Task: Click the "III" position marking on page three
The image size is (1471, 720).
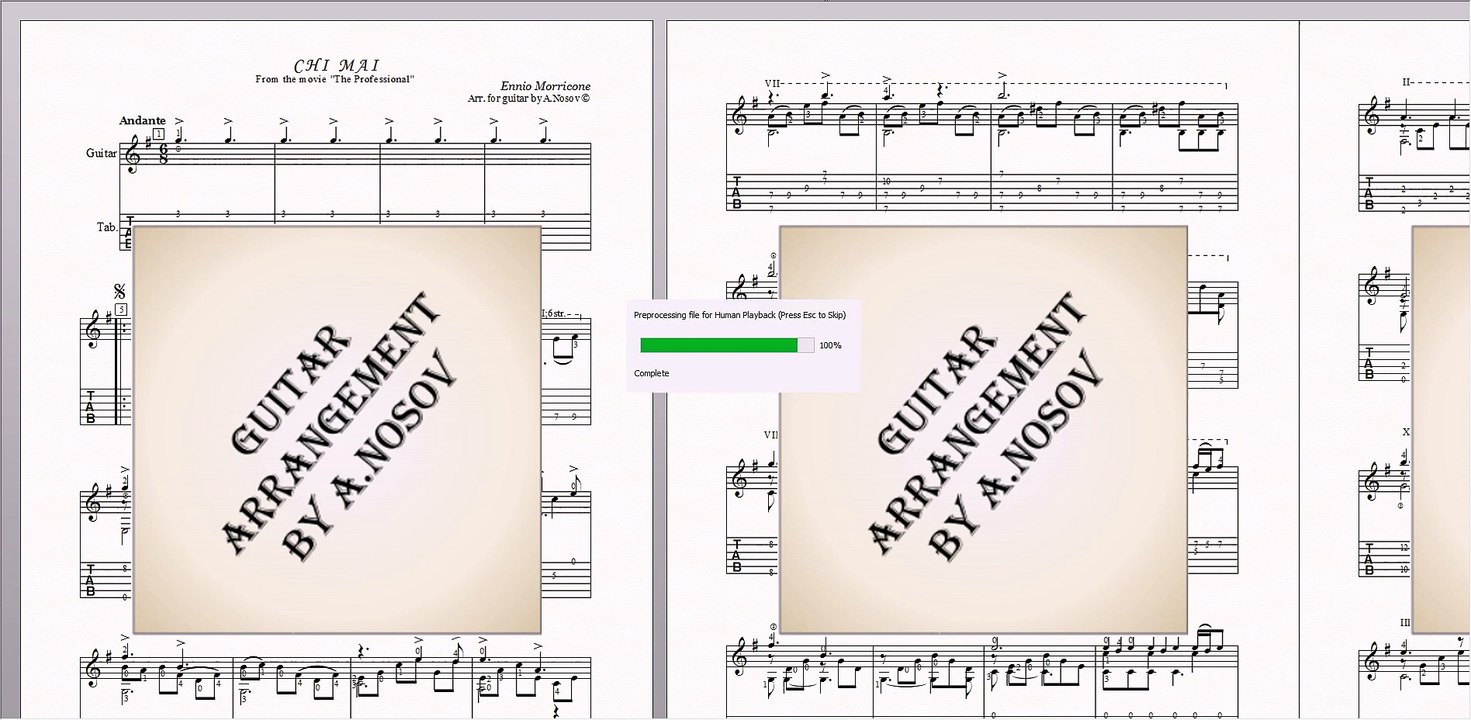Action: tap(1405, 622)
